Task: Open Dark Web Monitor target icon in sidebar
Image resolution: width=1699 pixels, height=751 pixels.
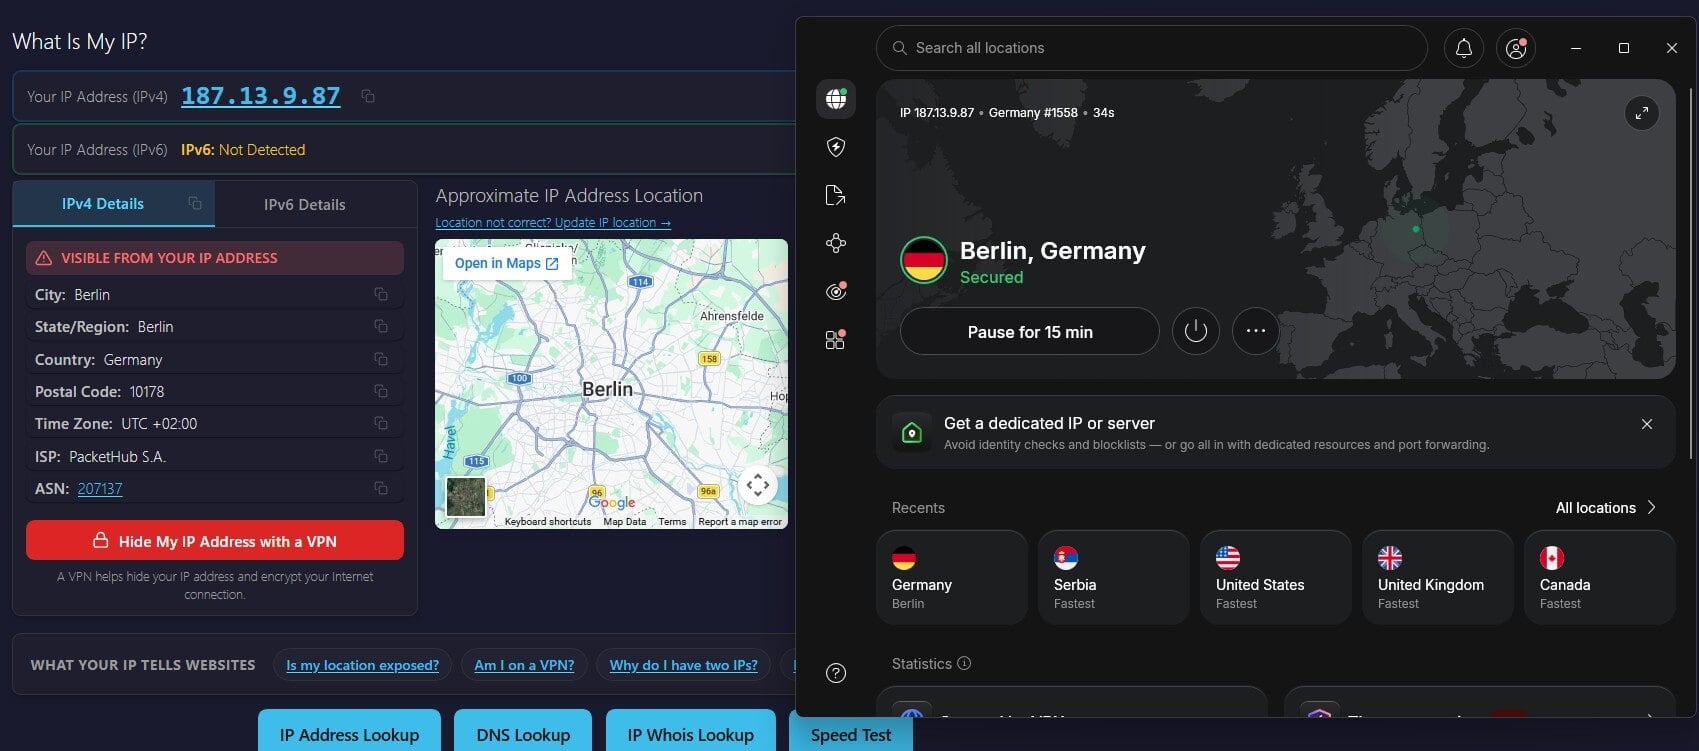Action: pyautogui.click(x=836, y=291)
